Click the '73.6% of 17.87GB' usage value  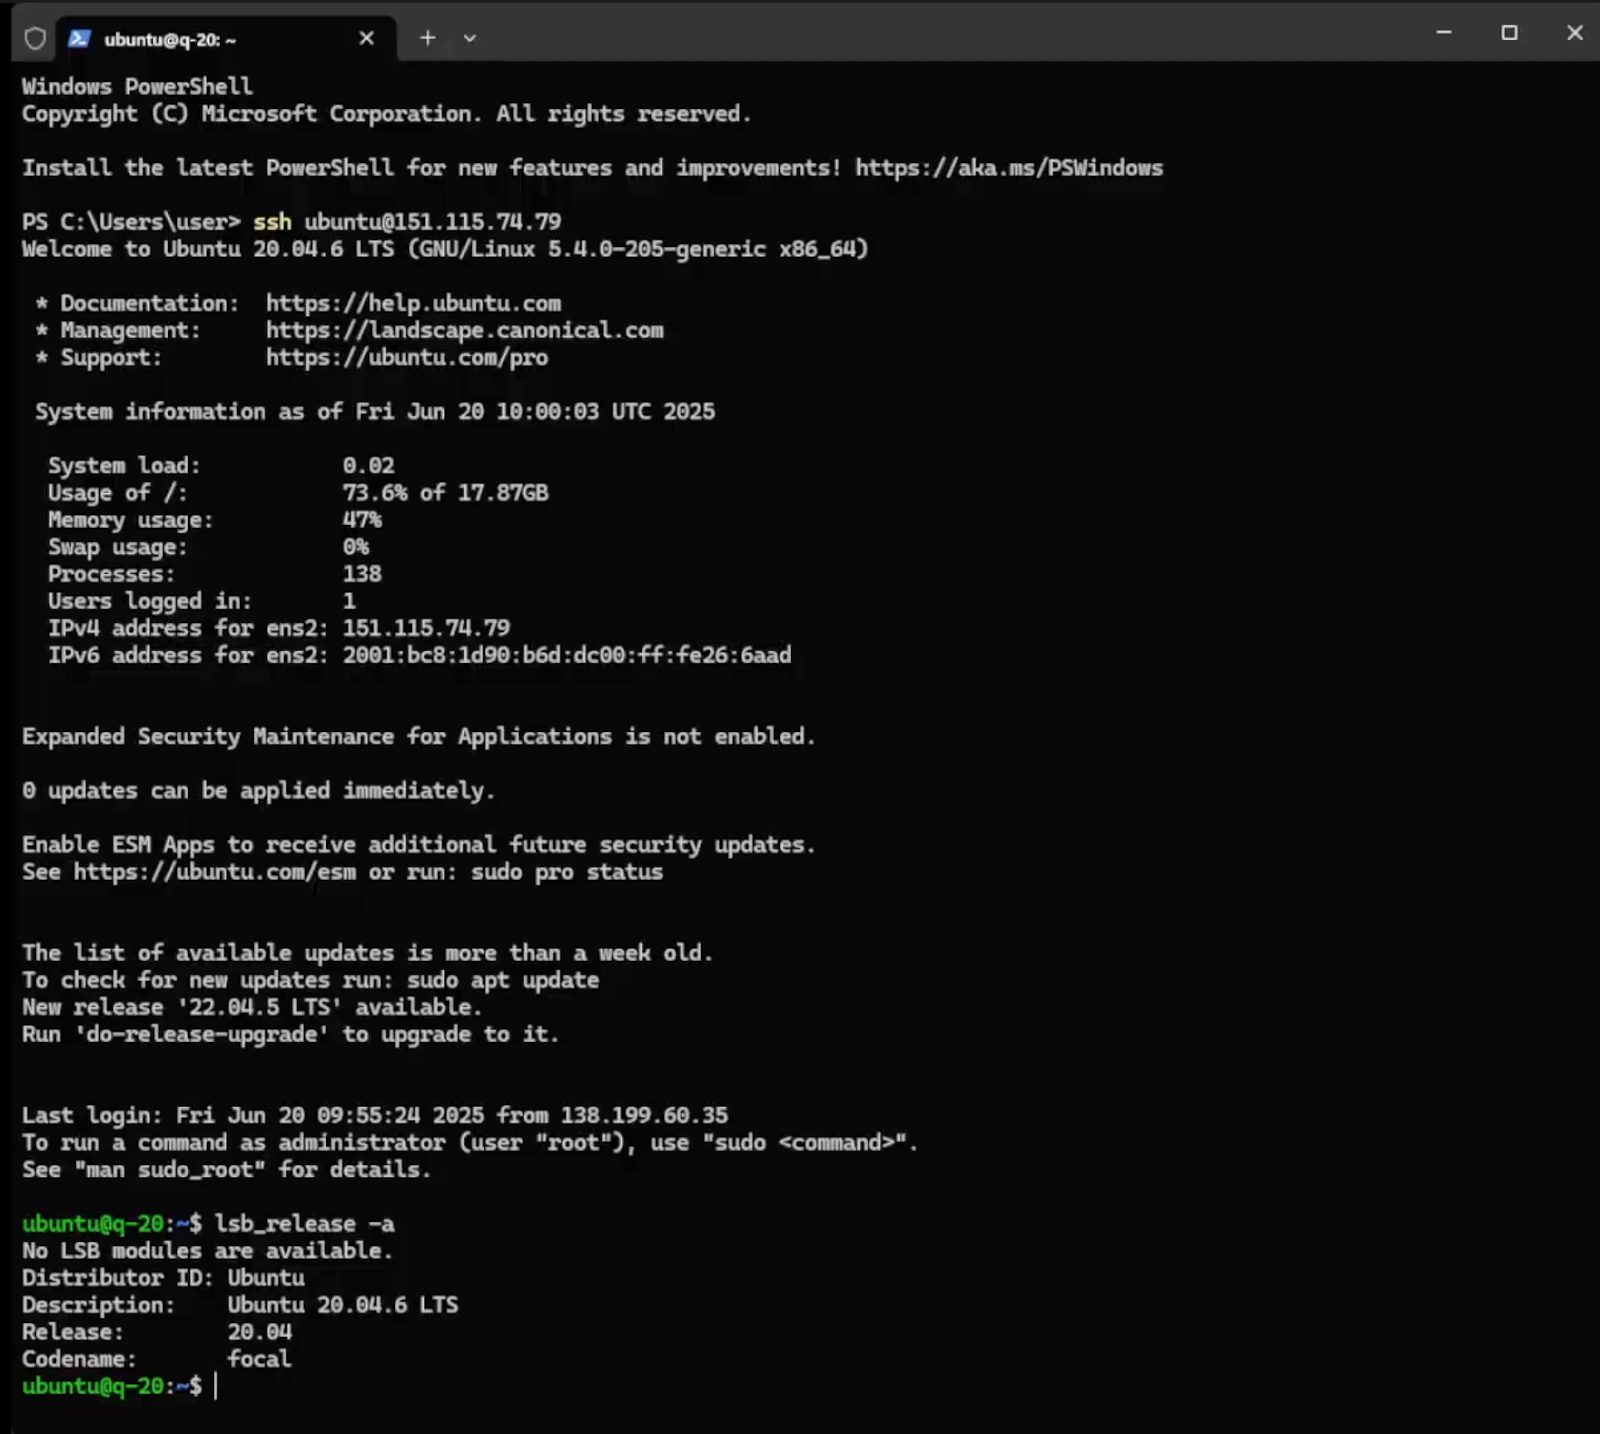(x=446, y=492)
